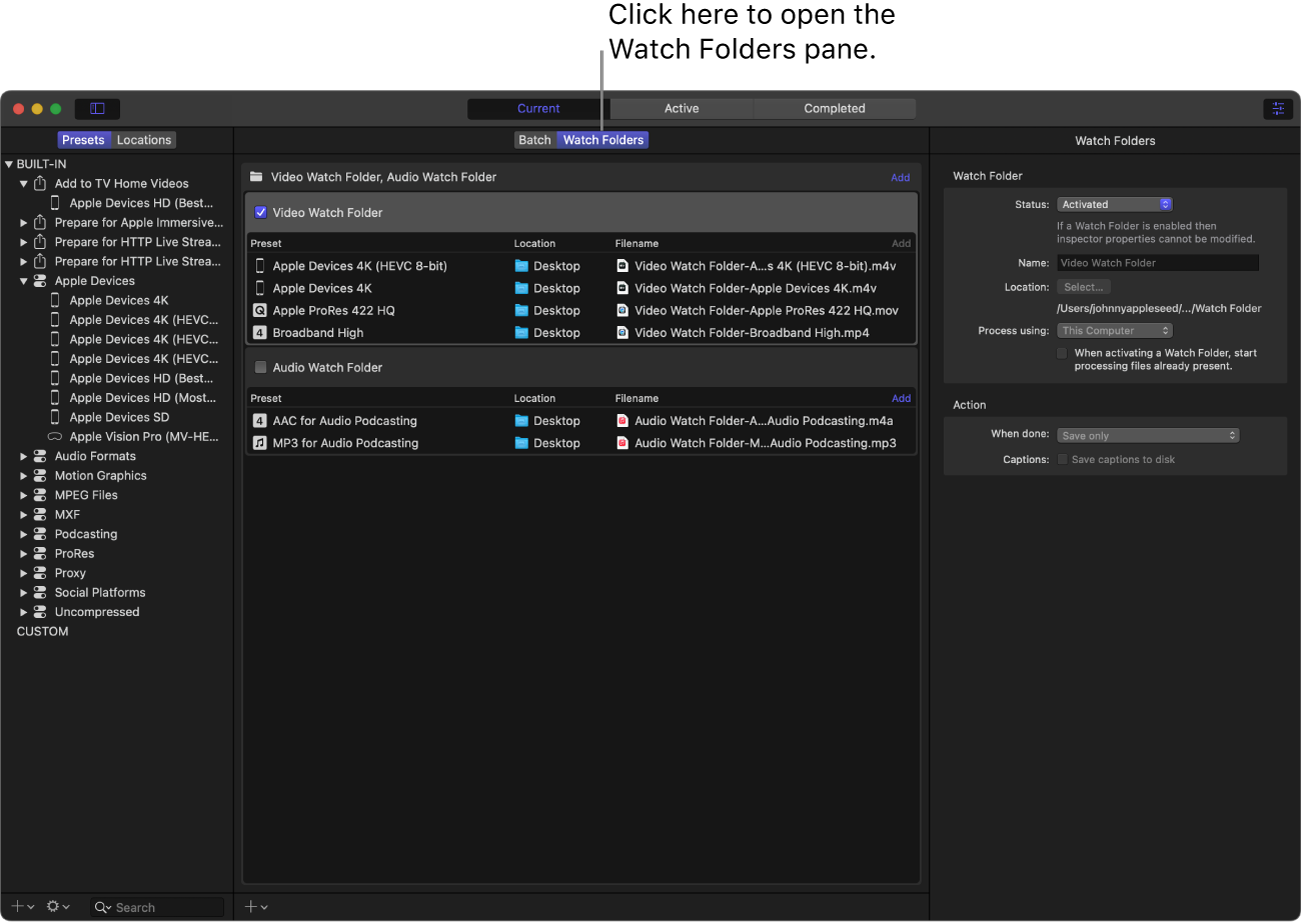The width and height of the screenshot is (1302, 924).
Task: Switch to the Completed view
Action: 834,108
